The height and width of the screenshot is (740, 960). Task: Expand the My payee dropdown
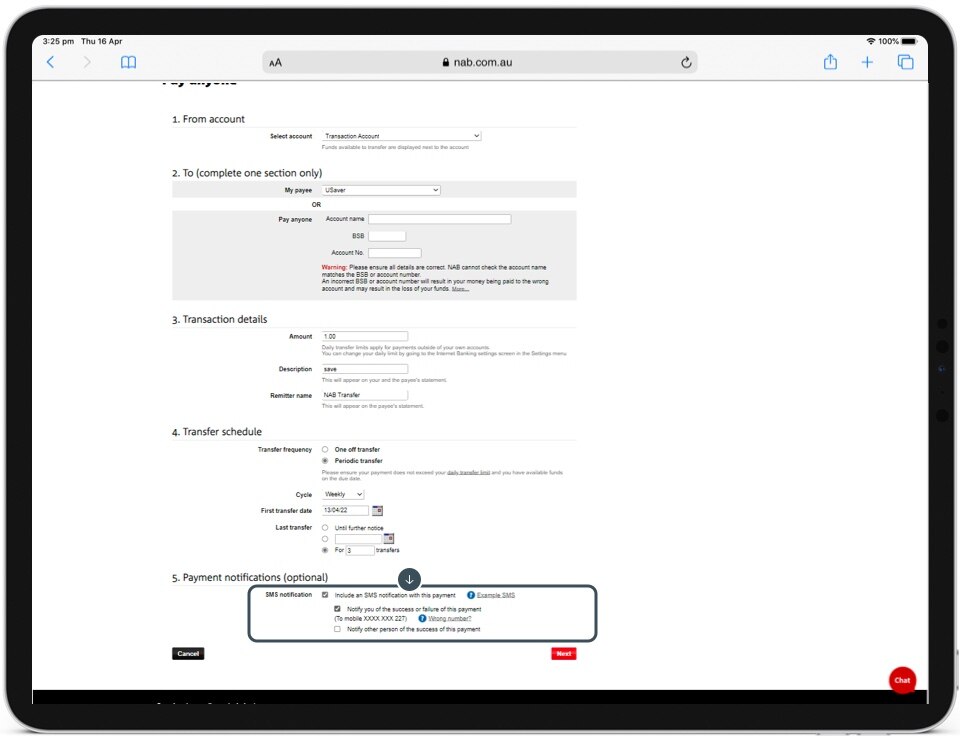381,190
